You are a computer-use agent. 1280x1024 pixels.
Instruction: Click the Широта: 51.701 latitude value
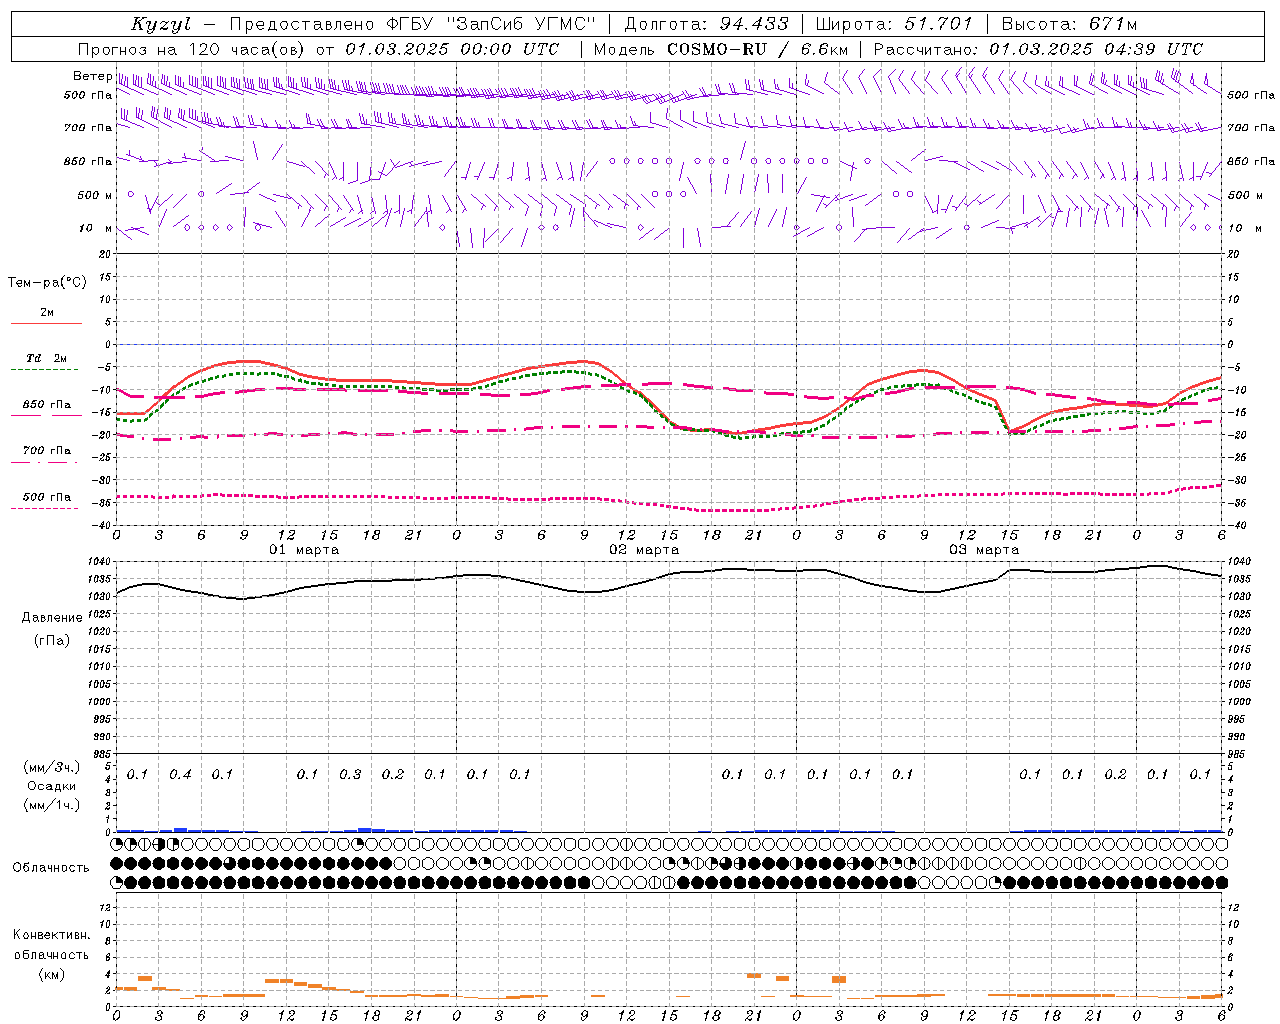tap(894, 24)
